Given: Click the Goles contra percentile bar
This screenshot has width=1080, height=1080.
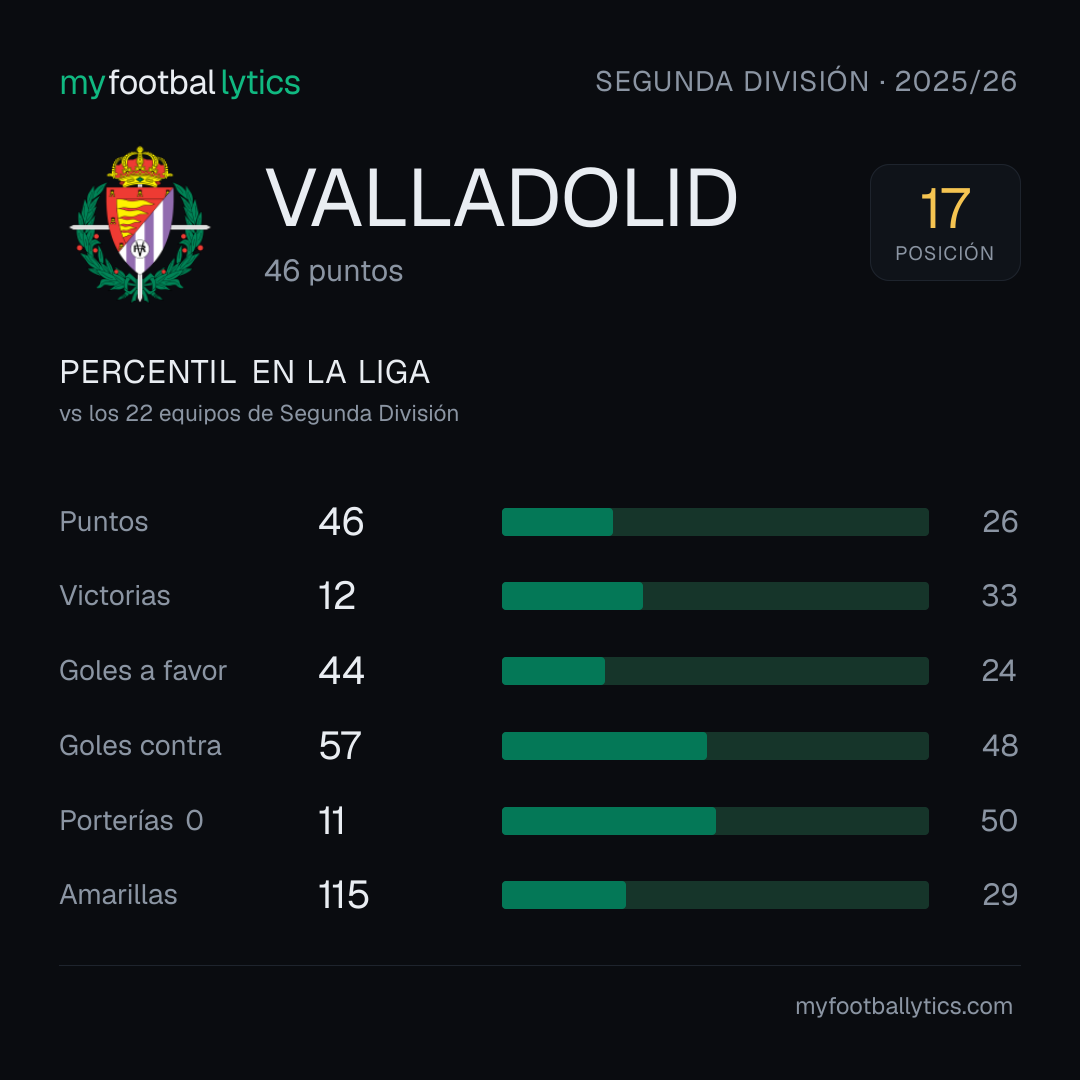Looking at the screenshot, I should 715,746.
